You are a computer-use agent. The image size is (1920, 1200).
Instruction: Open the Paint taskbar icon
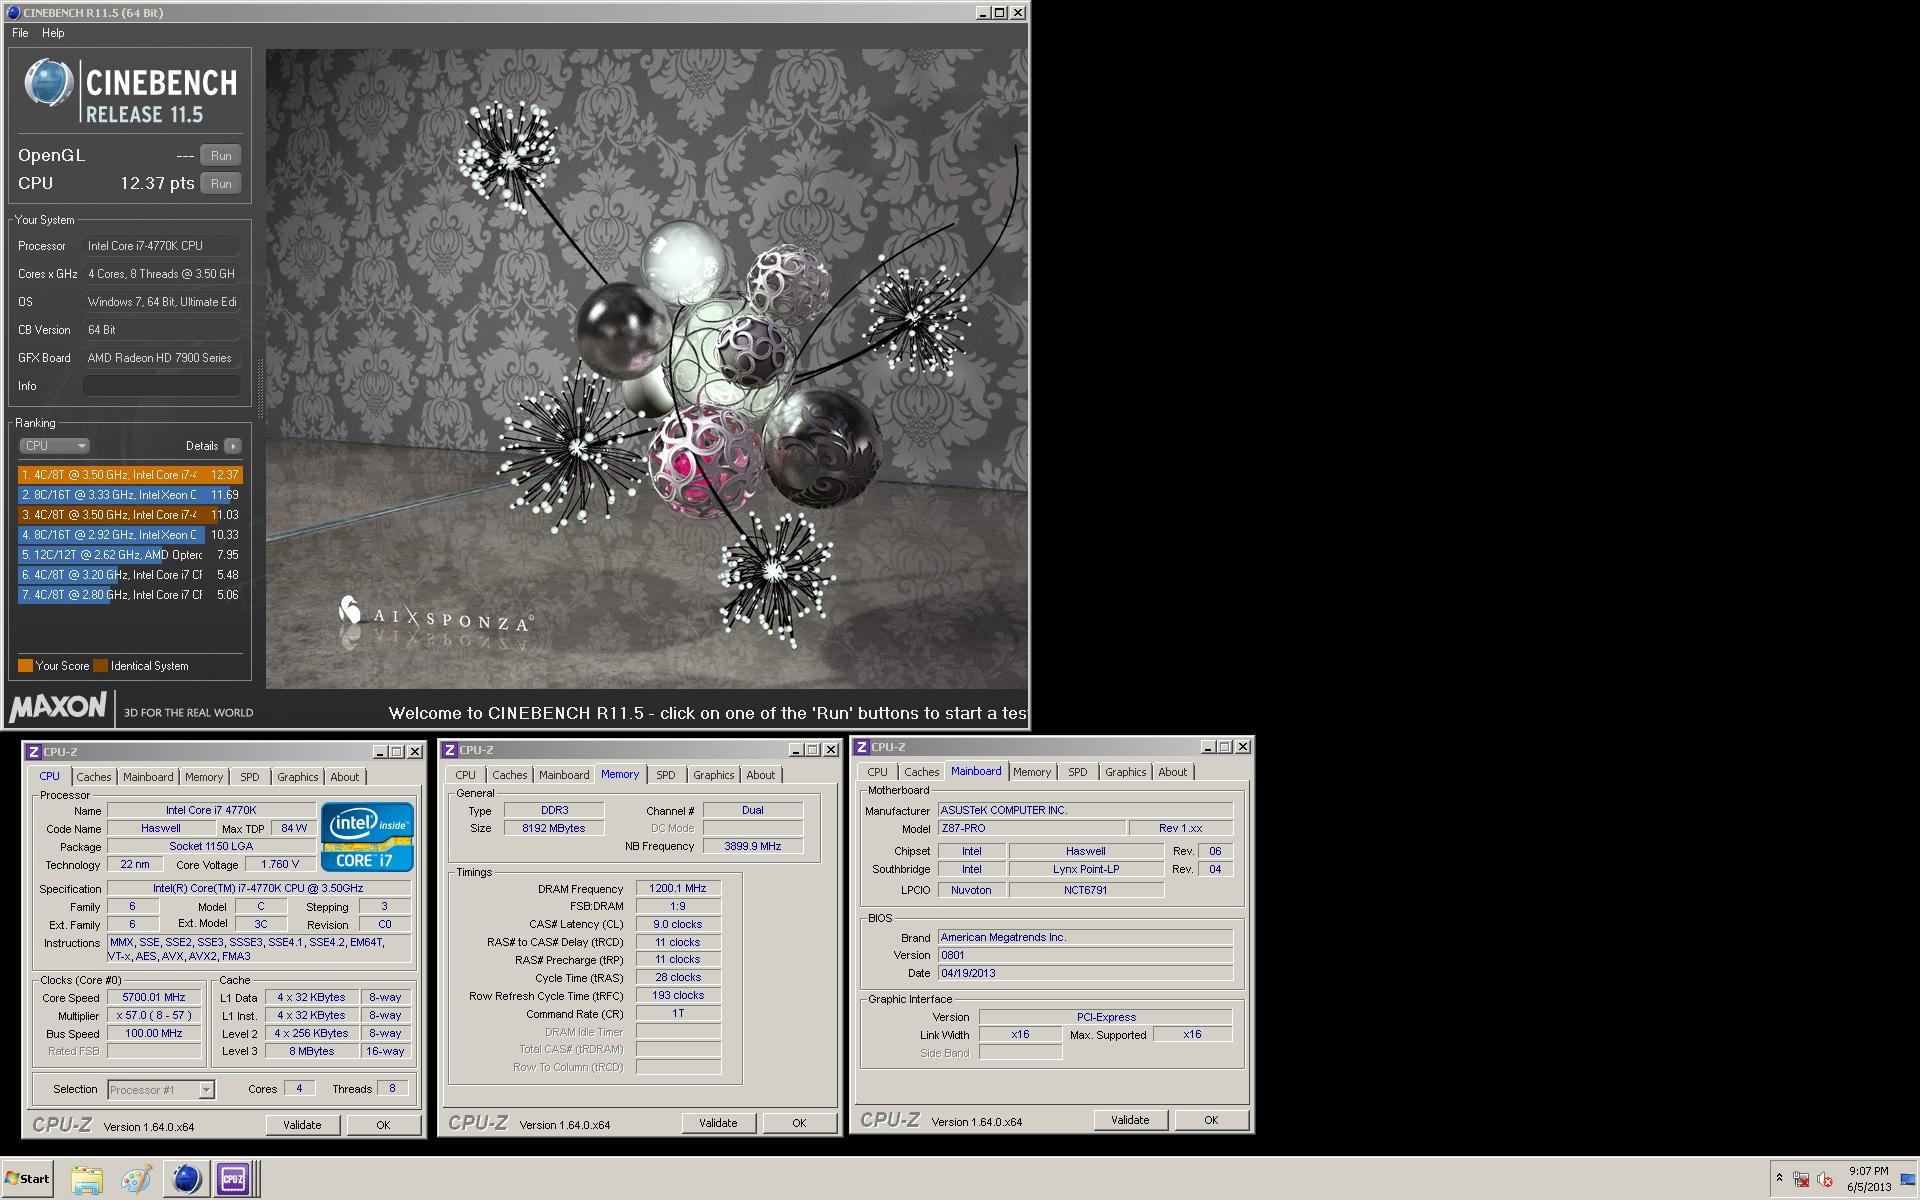pyautogui.click(x=136, y=1180)
